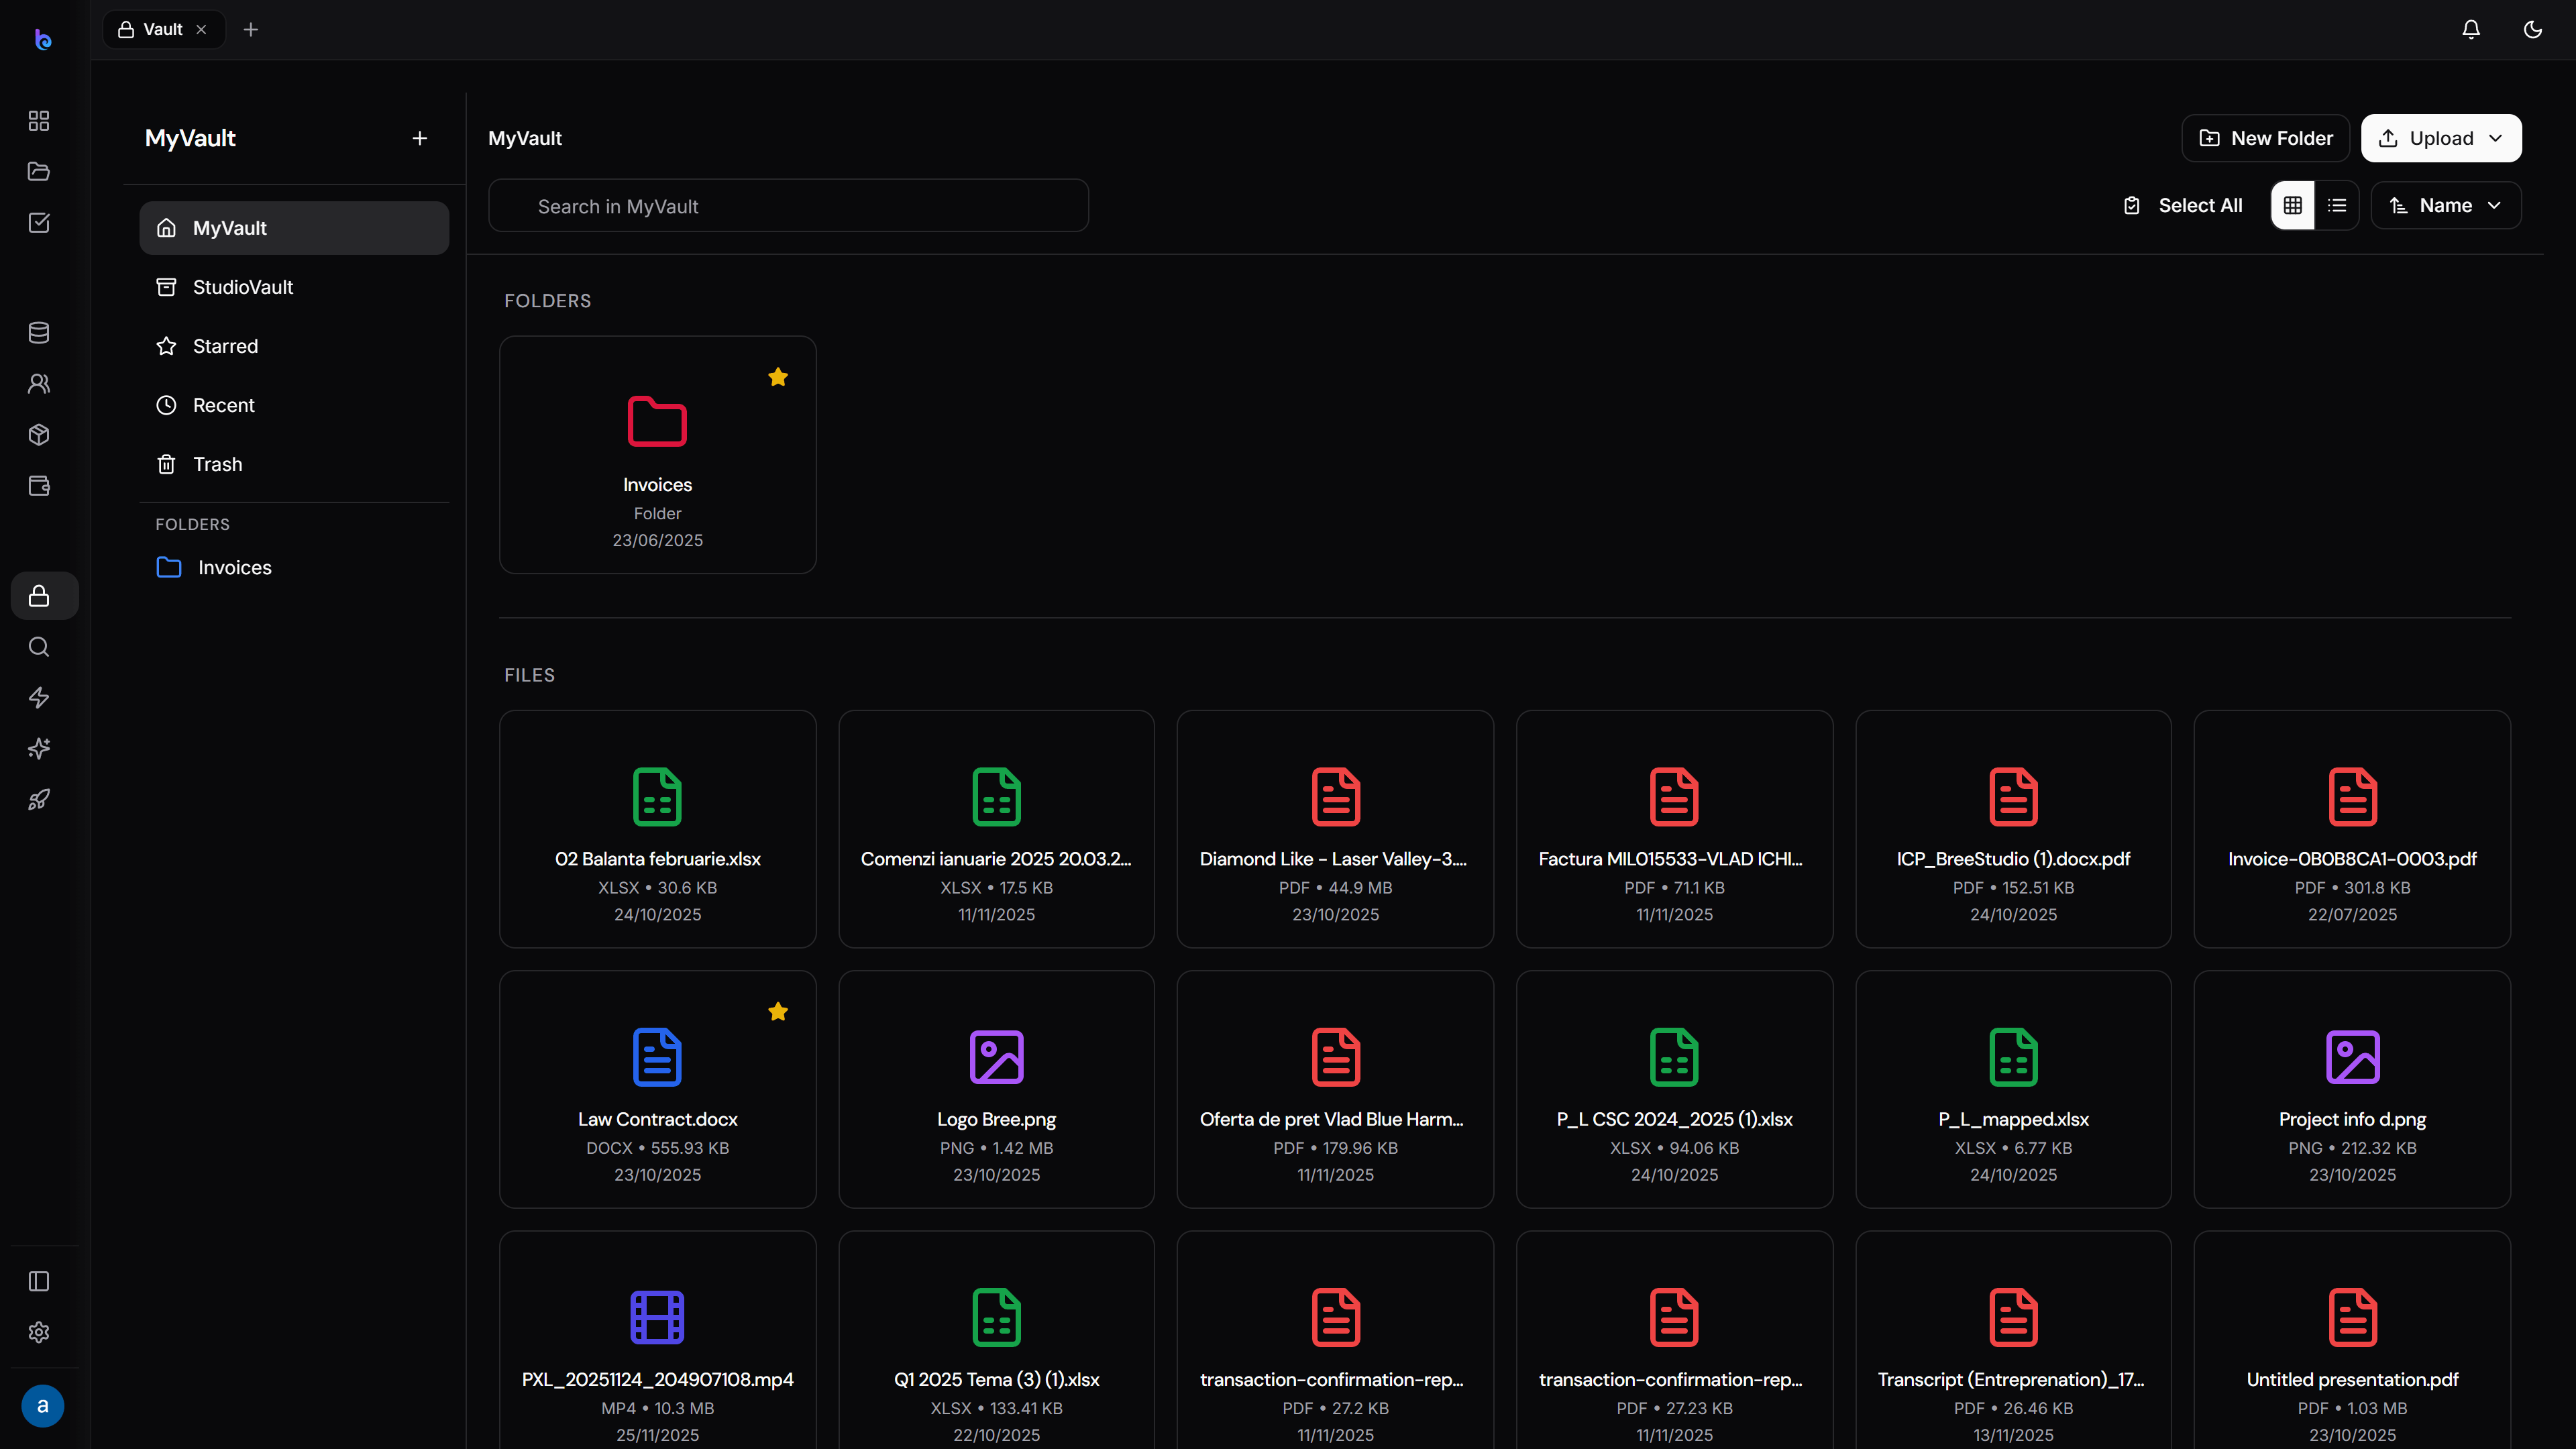The height and width of the screenshot is (1449, 2576).
Task: Toggle star on Invoices folder card
Action: click(778, 377)
